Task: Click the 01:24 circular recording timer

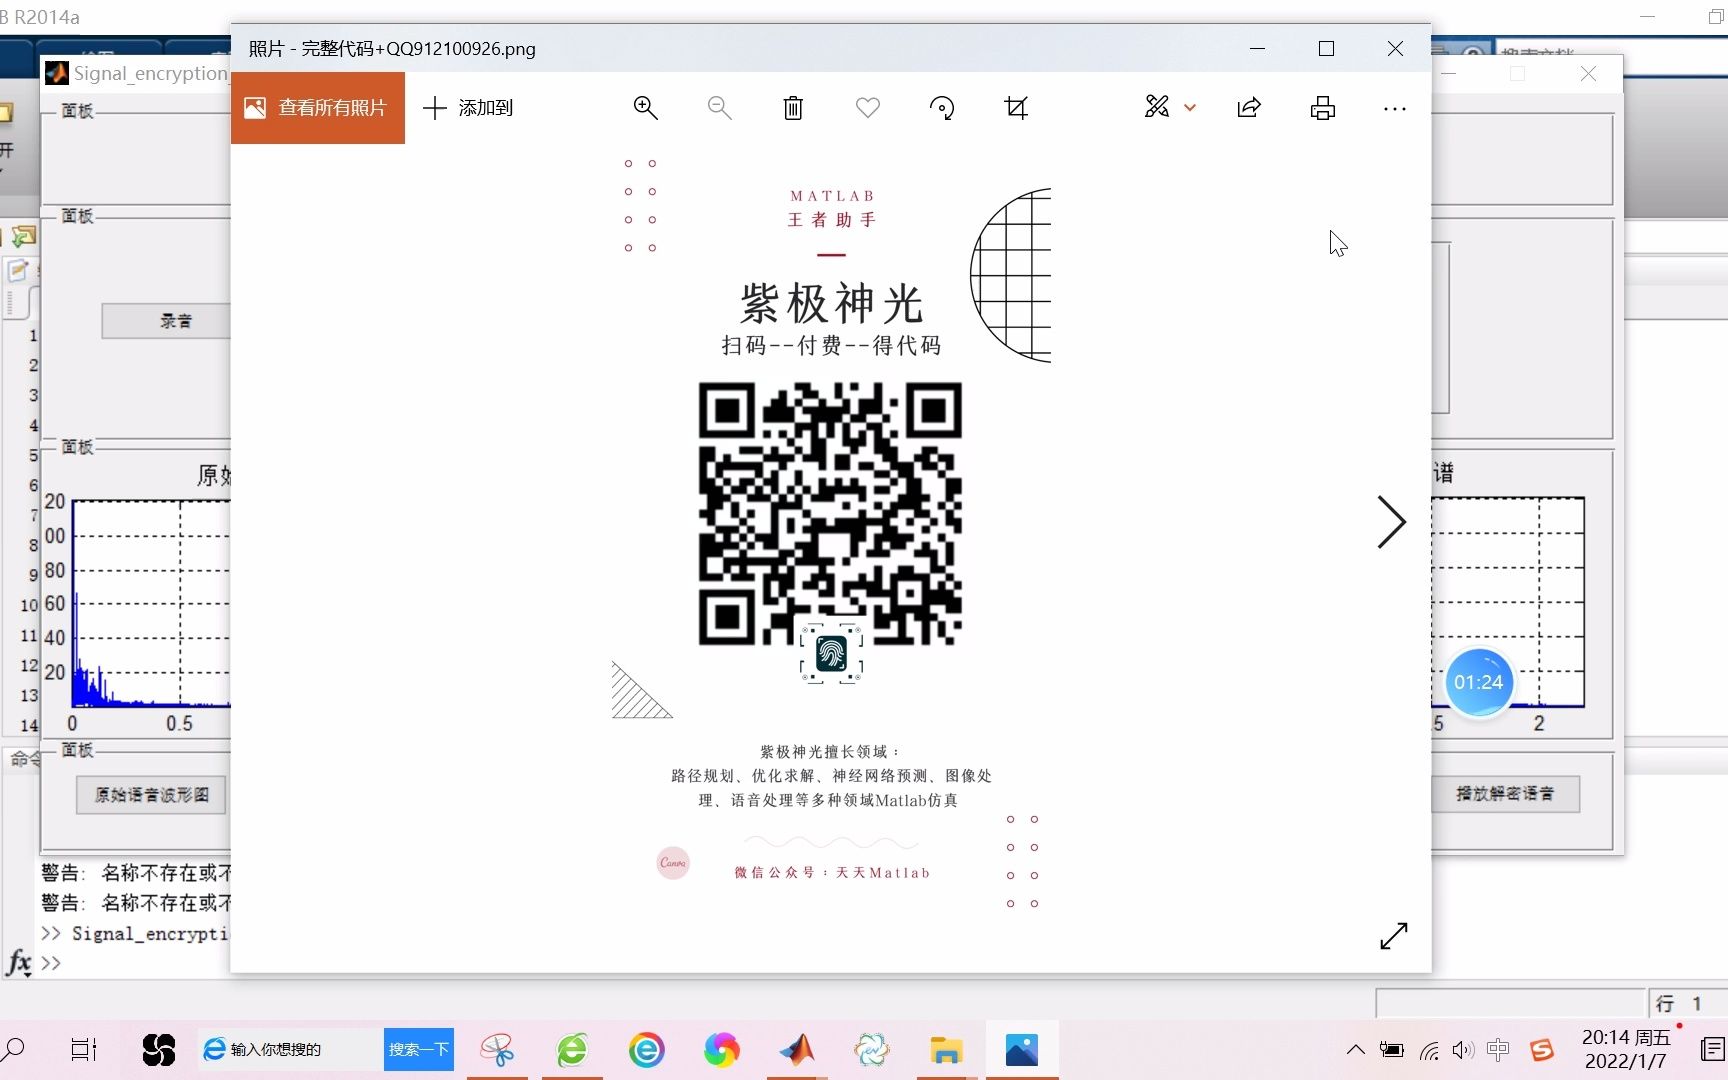Action: pyautogui.click(x=1479, y=683)
